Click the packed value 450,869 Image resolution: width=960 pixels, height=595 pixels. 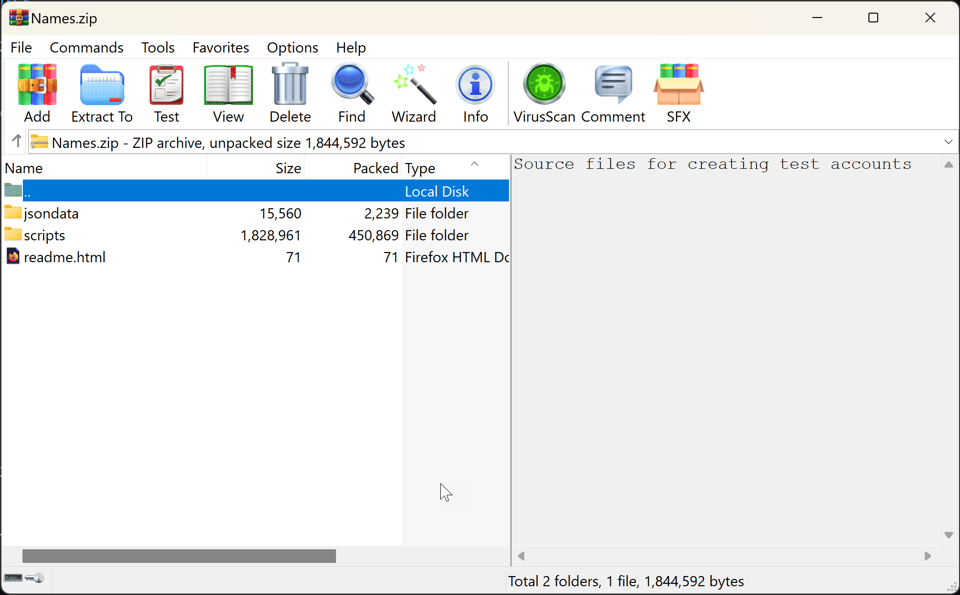pos(373,236)
